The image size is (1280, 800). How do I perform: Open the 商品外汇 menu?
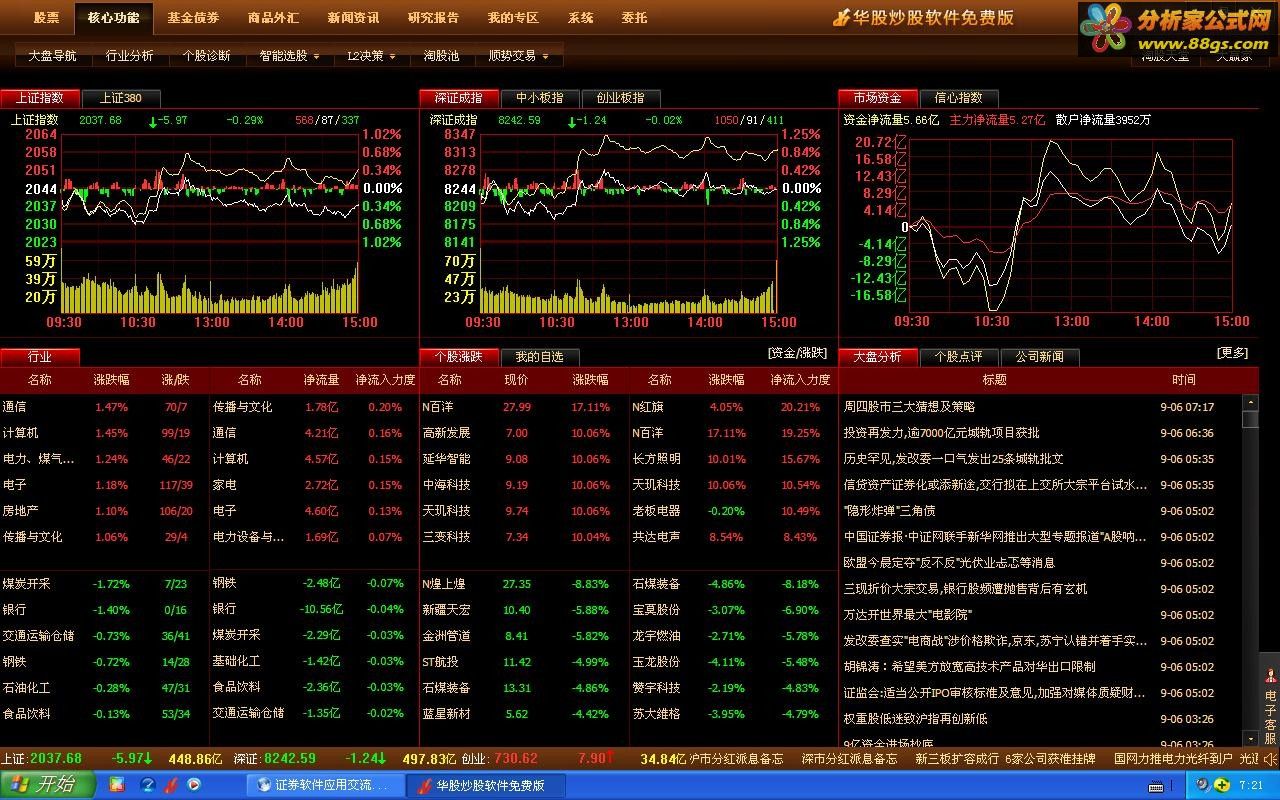(273, 18)
